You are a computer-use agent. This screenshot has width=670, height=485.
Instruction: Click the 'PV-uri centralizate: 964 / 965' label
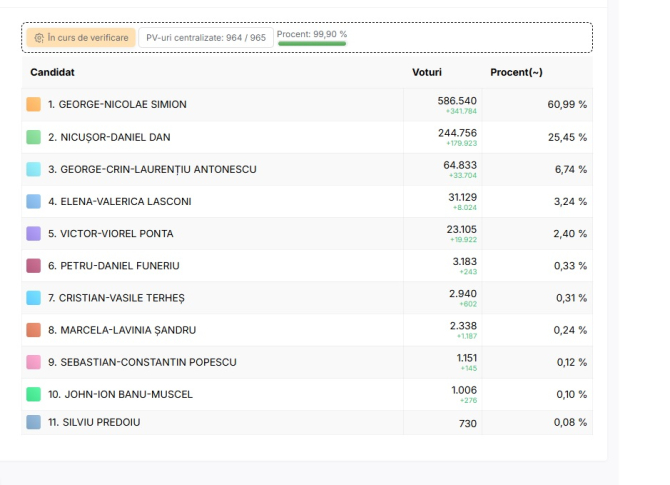click(206, 37)
